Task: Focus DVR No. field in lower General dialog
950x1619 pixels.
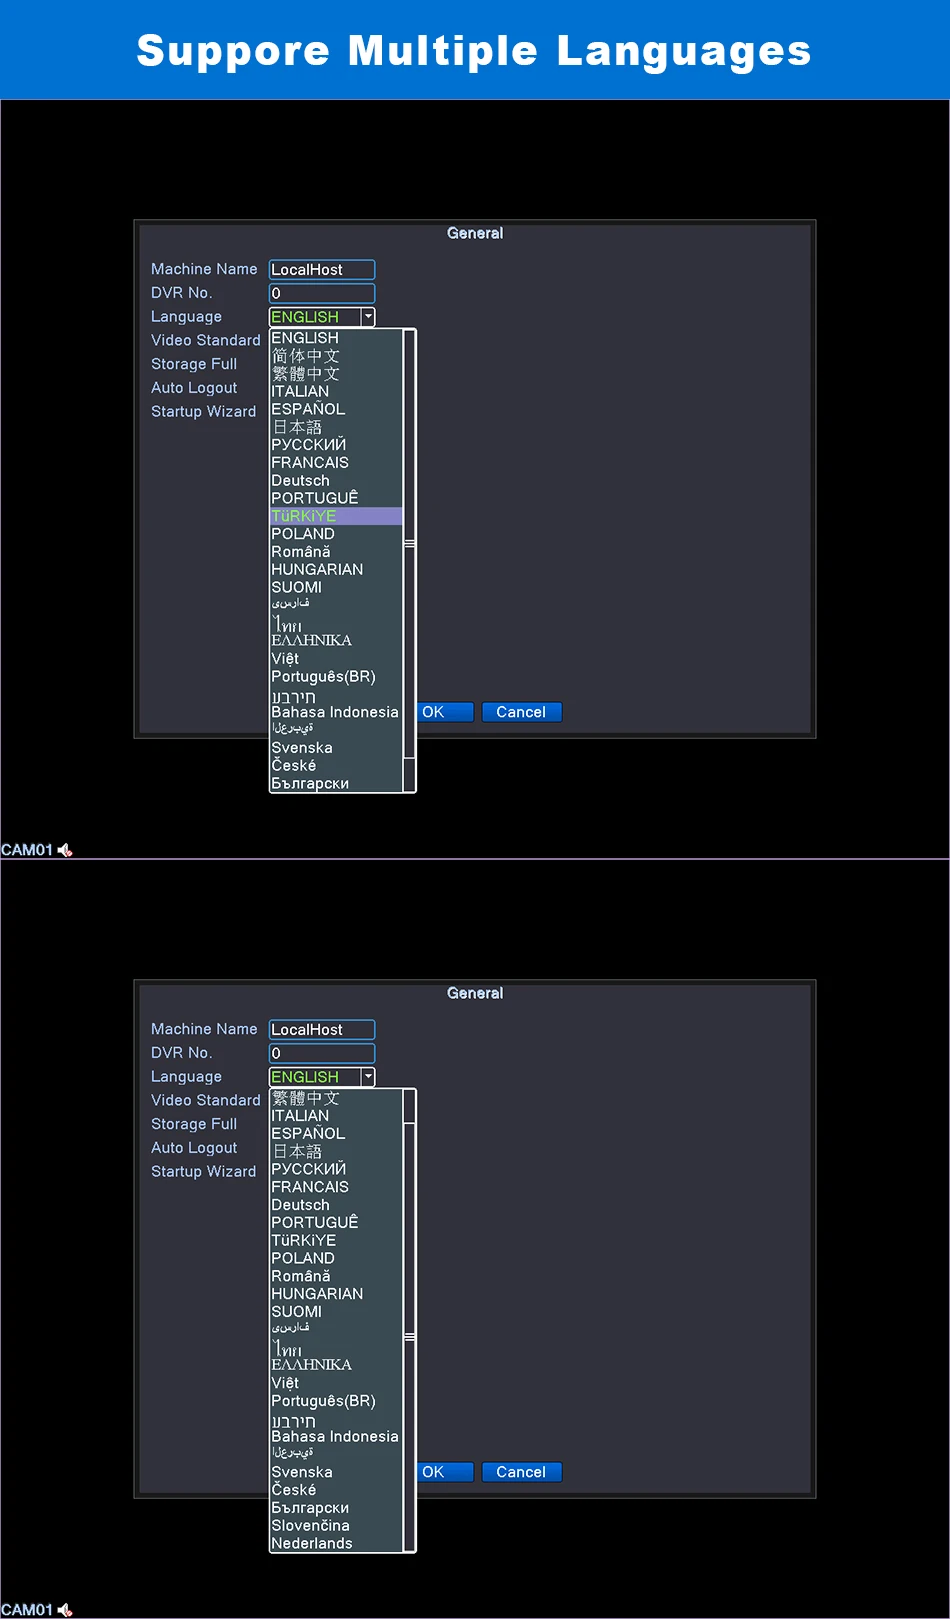Action: pos(322,1053)
